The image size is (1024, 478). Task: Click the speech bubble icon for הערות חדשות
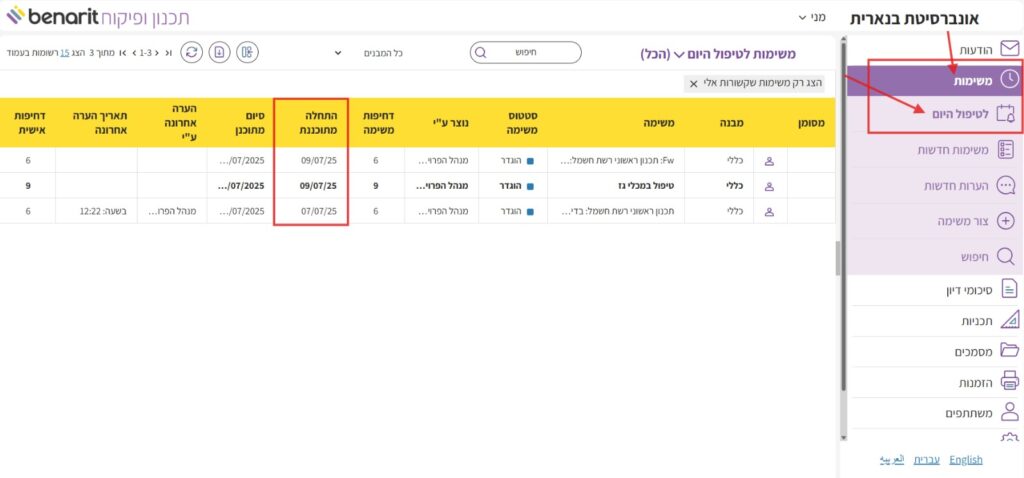[x=1008, y=186]
